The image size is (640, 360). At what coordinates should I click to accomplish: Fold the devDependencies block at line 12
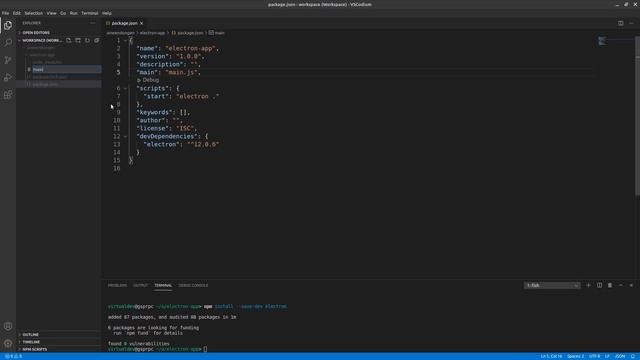[125, 136]
